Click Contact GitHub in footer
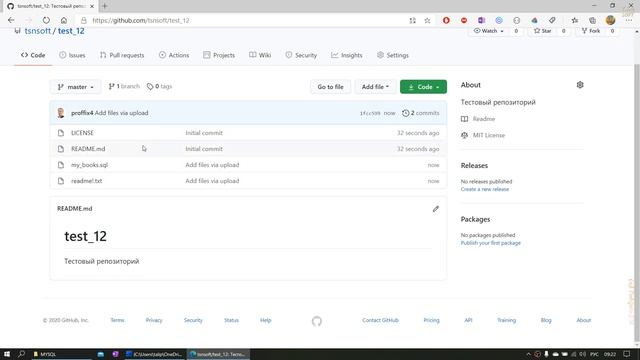The width and height of the screenshot is (640, 360). tap(380, 320)
